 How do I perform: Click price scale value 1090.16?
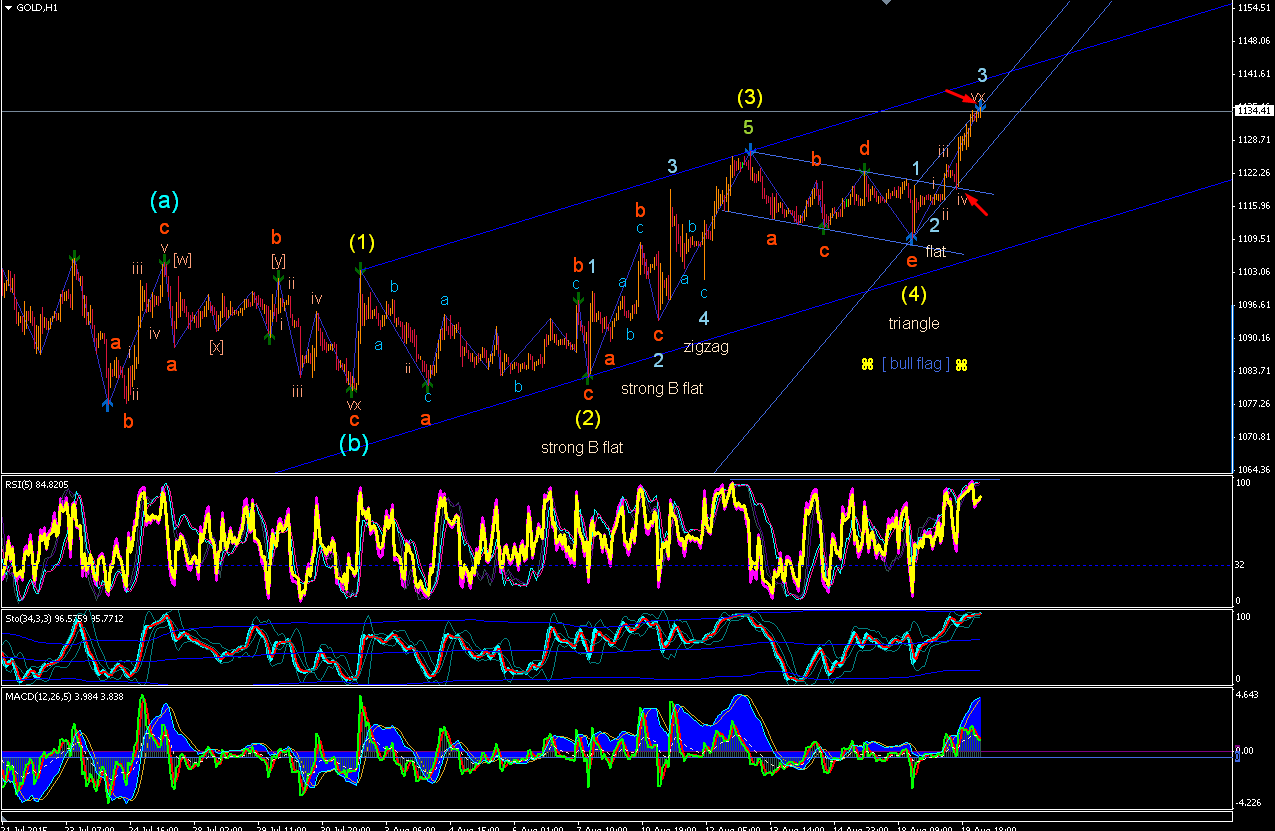[1253, 338]
